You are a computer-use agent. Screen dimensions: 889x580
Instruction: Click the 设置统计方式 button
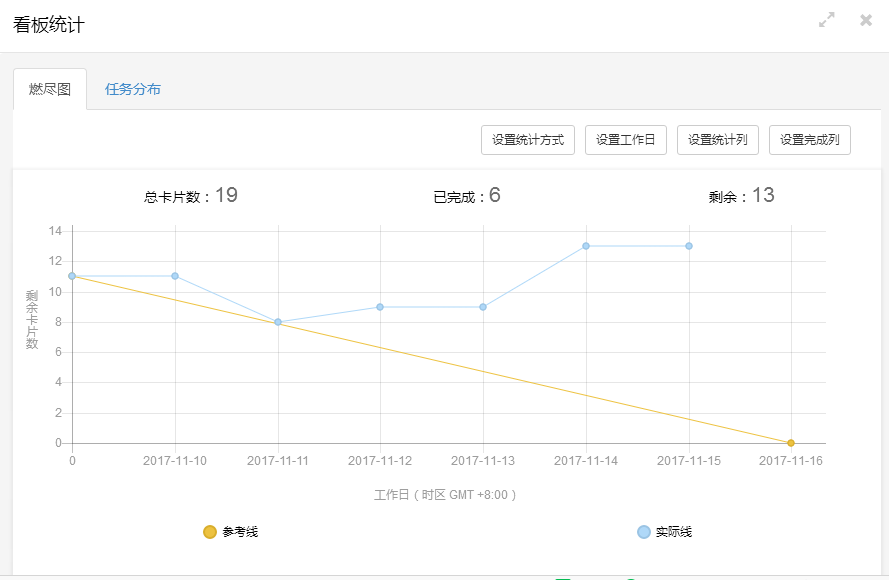click(x=528, y=139)
